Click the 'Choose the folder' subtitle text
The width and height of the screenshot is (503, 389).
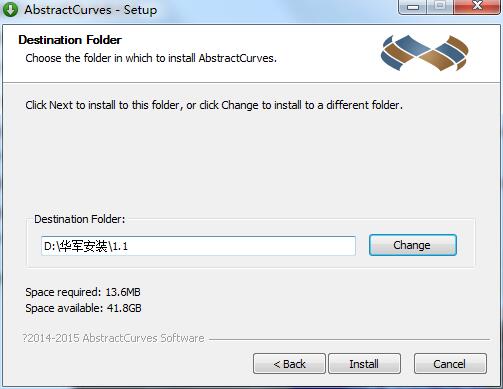click(x=151, y=58)
